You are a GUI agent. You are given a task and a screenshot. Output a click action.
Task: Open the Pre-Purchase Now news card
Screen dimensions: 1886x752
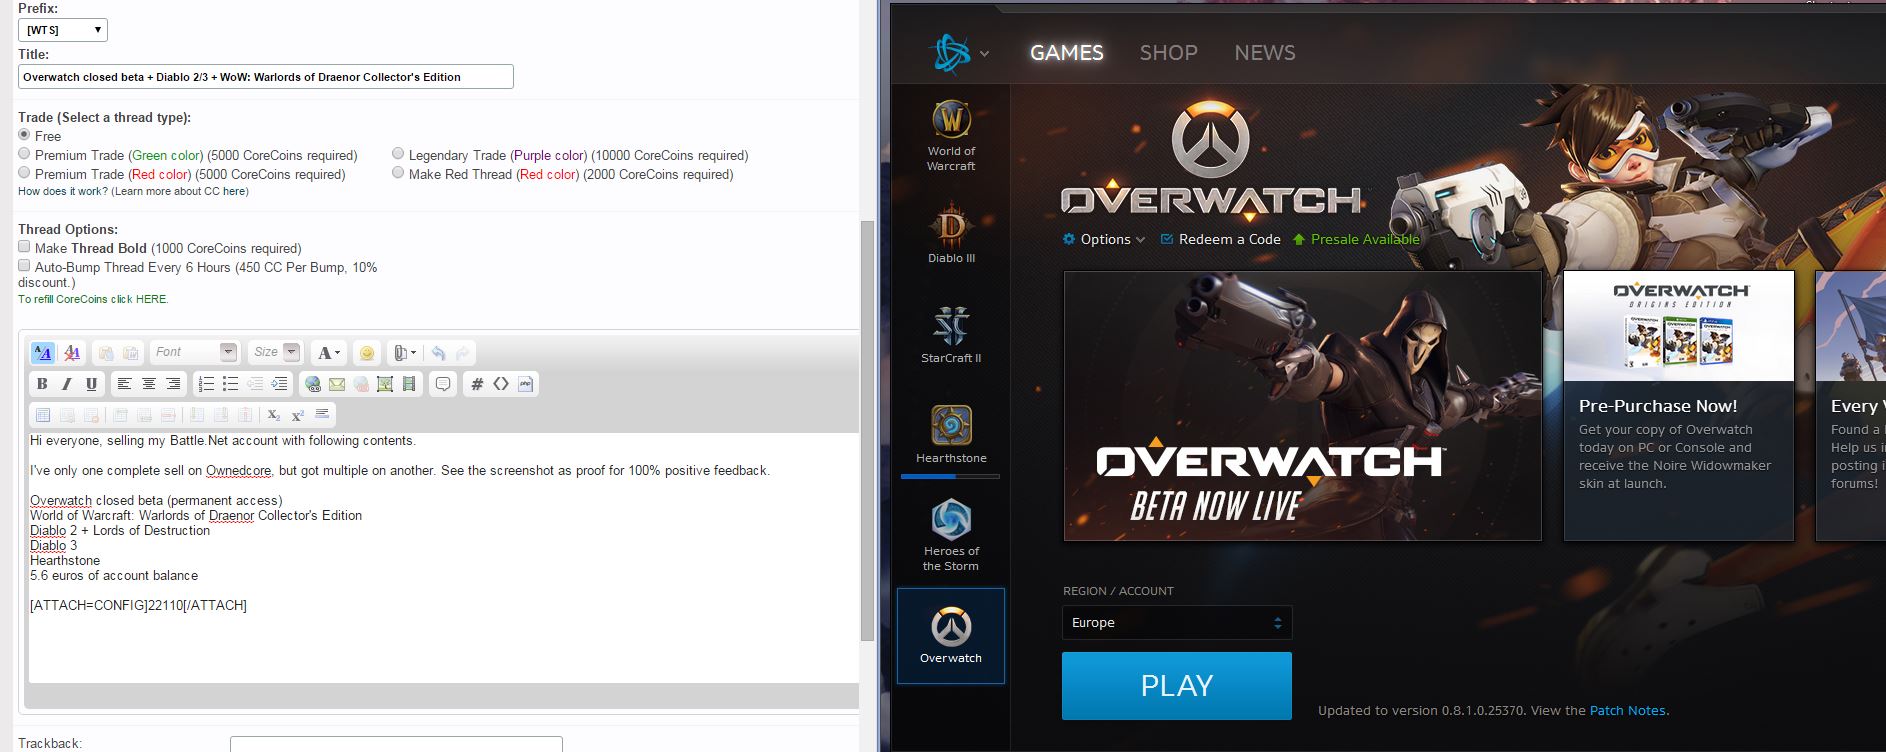tap(1678, 406)
